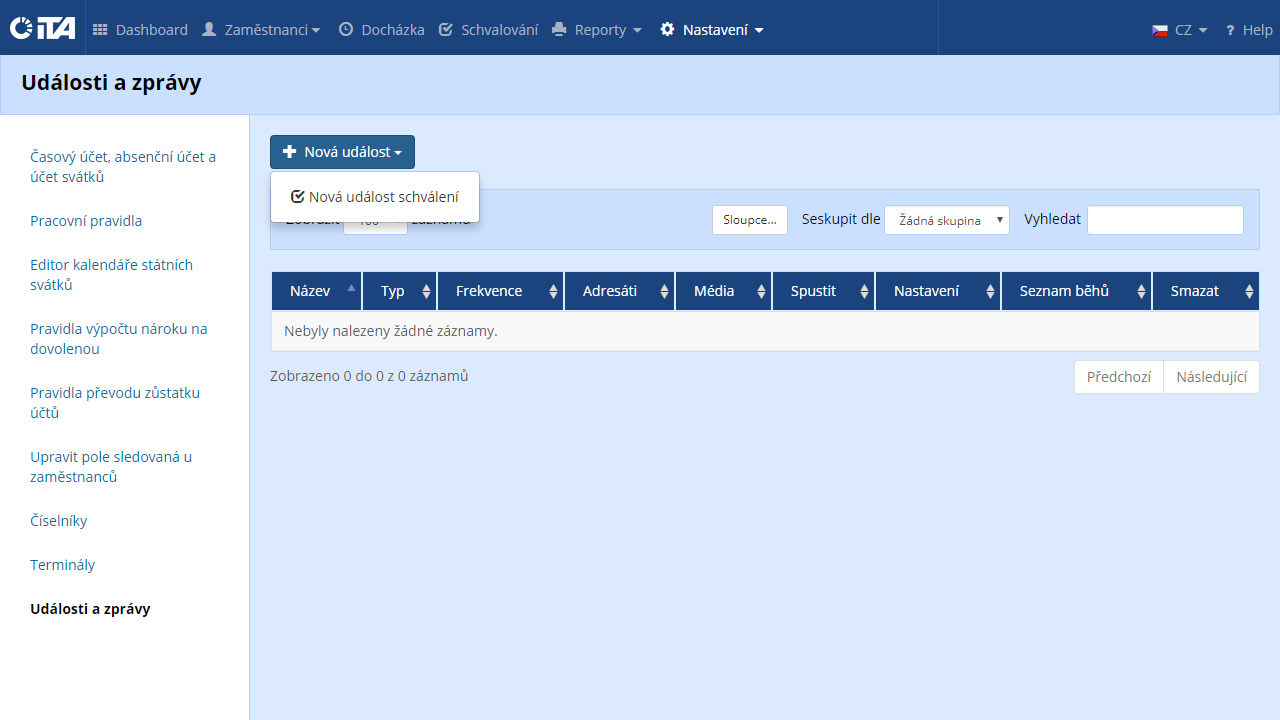Screen dimensions: 1280x720
Task: Click the Vyhledat search field
Action: tap(1165, 220)
